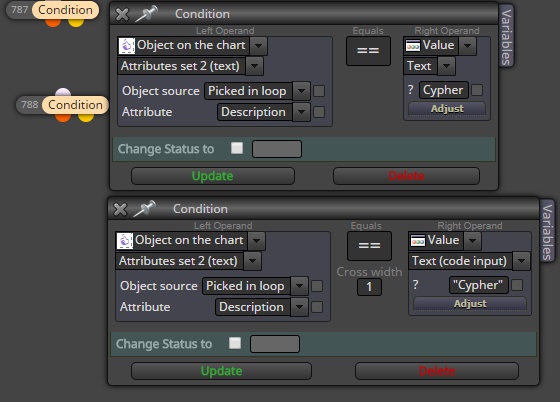Open the Description attribute dropdown in the lower panel
Viewport: 560px width, 402px height.
[x=299, y=307]
